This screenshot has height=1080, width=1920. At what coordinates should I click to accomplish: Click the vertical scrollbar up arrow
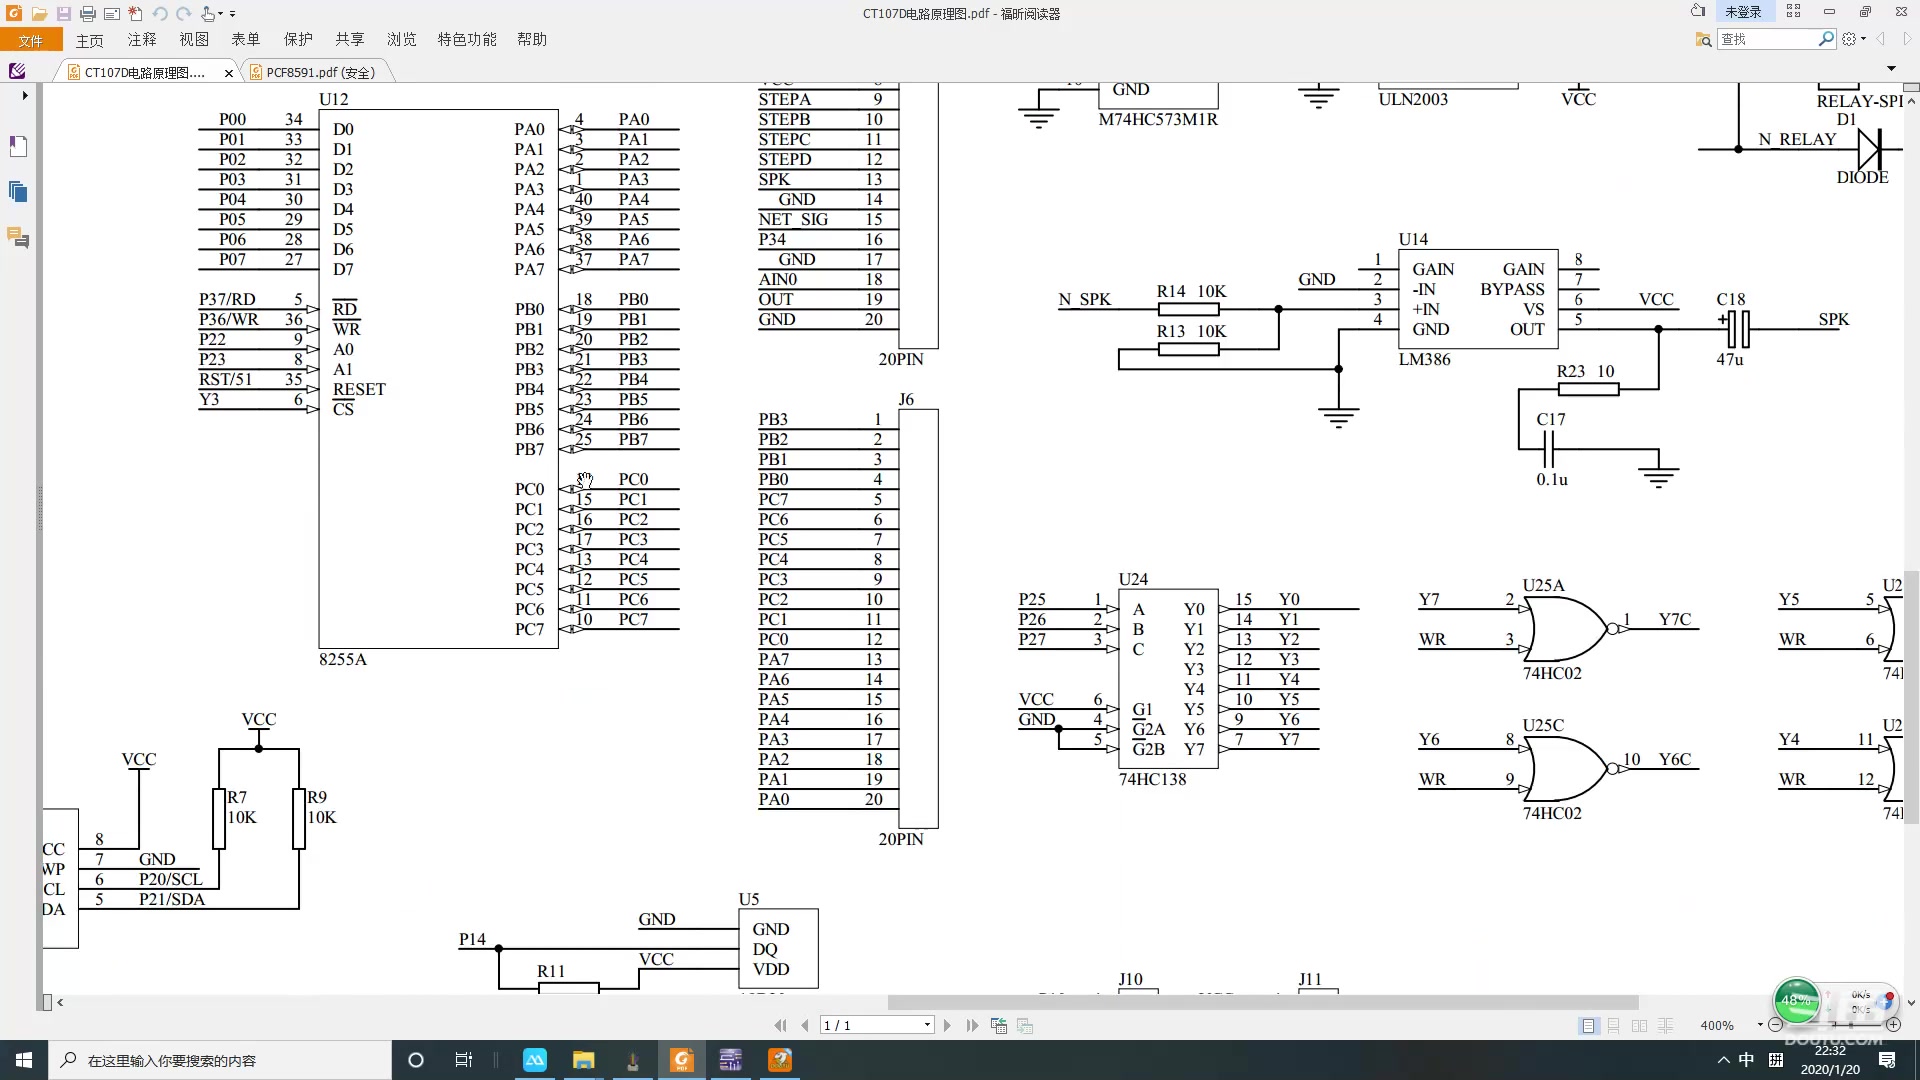(x=1911, y=101)
